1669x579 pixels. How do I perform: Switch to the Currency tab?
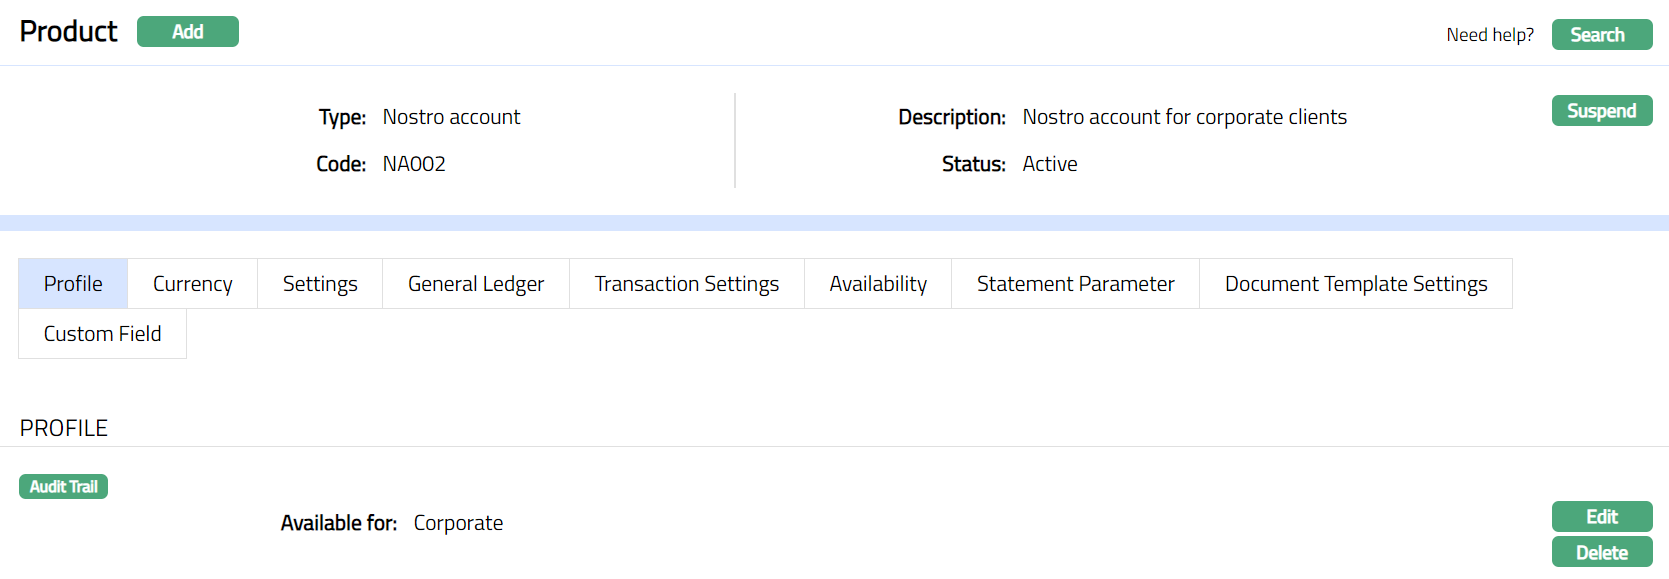(x=192, y=284)
